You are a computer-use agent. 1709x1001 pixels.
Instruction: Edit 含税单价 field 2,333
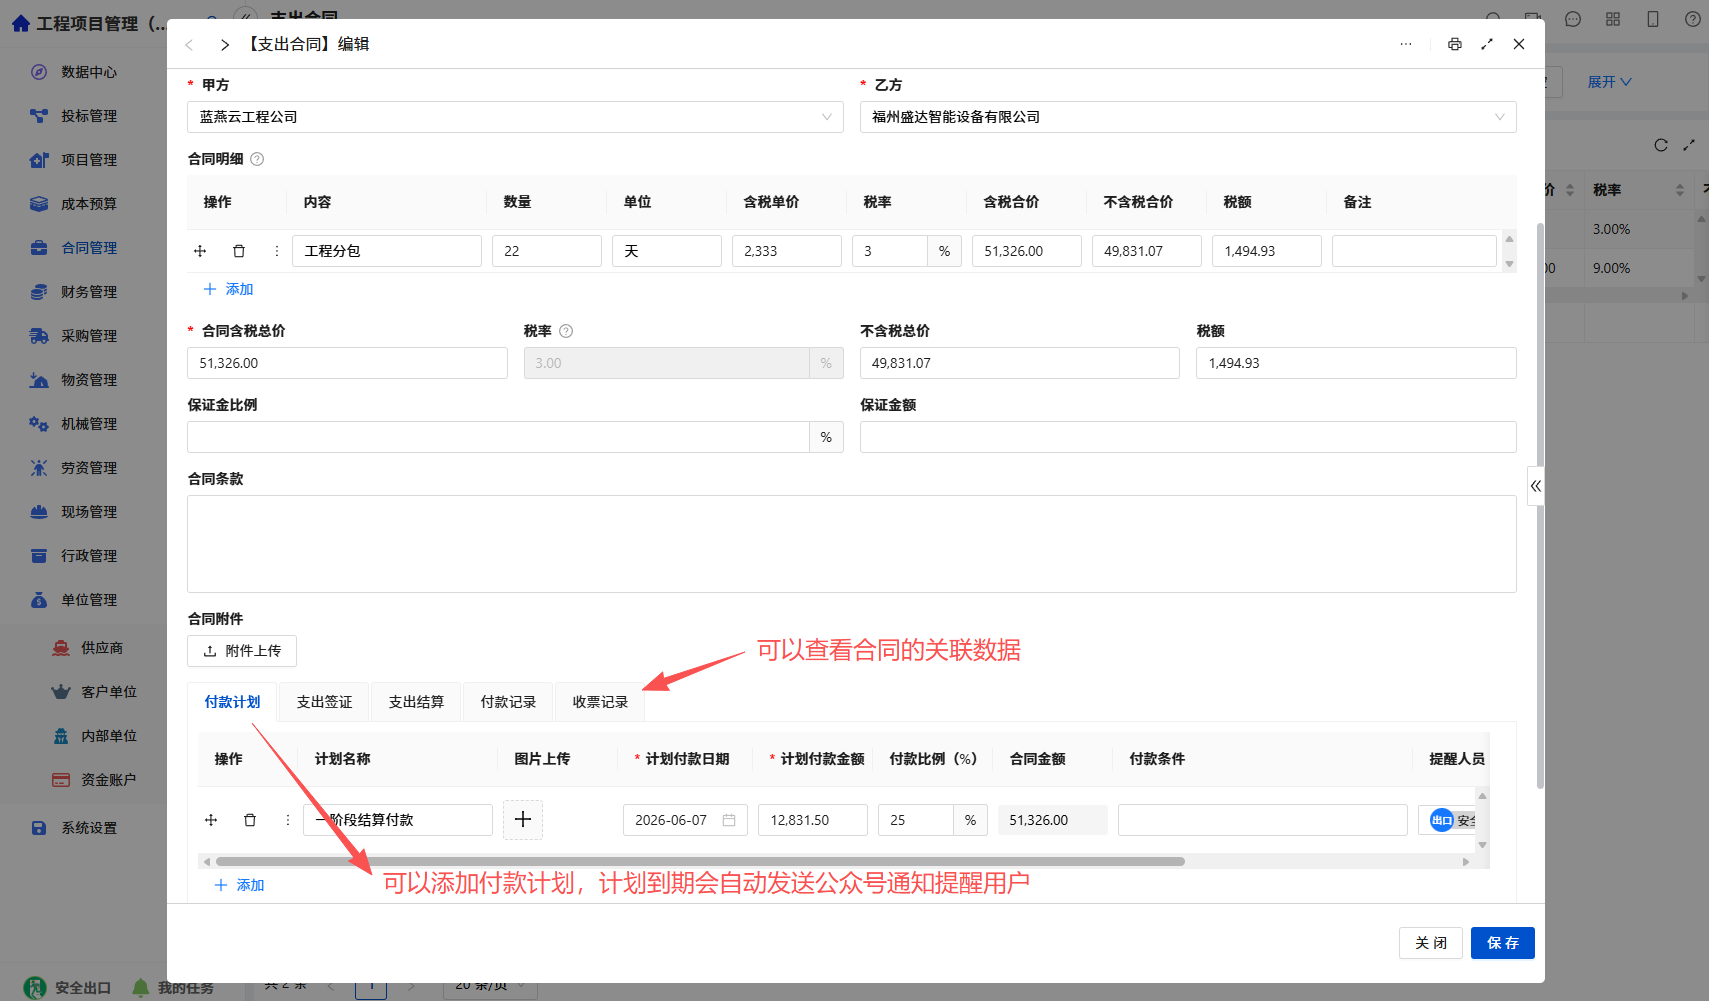click(x=787, y=251)
